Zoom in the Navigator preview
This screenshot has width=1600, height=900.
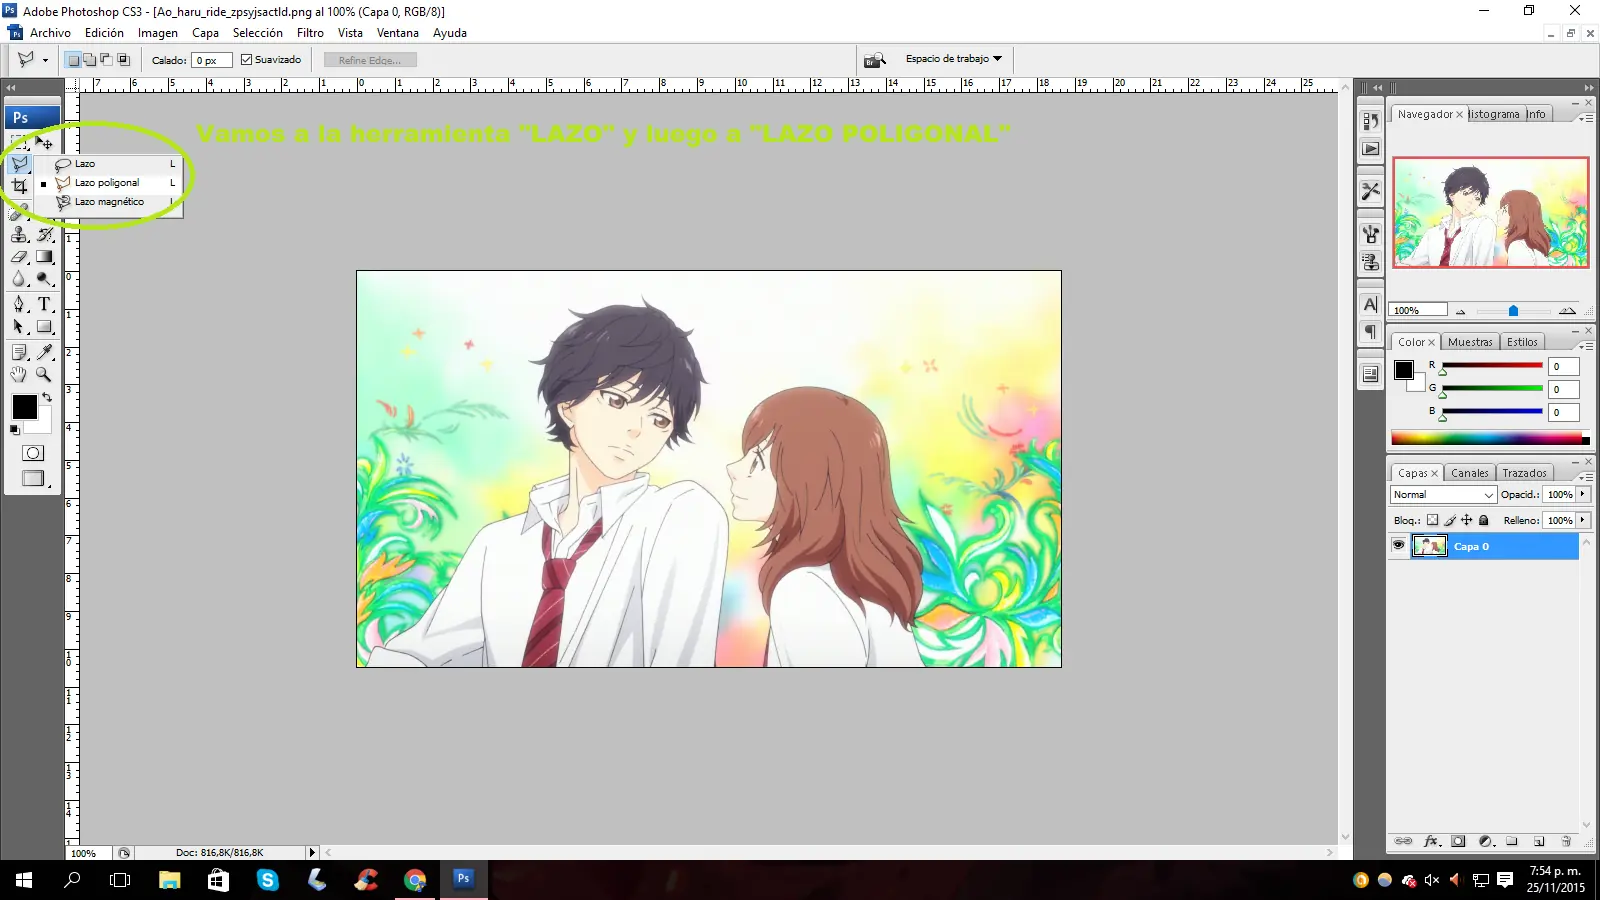(x=1567, y=311)
